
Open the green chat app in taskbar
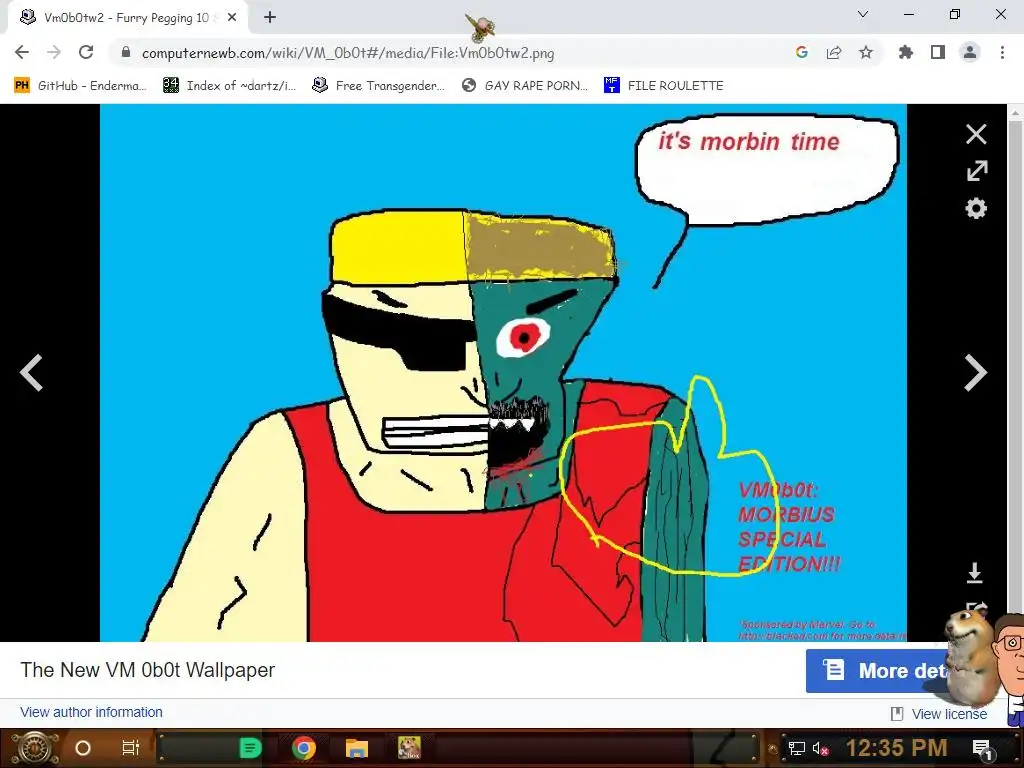(x=251, y=748)
